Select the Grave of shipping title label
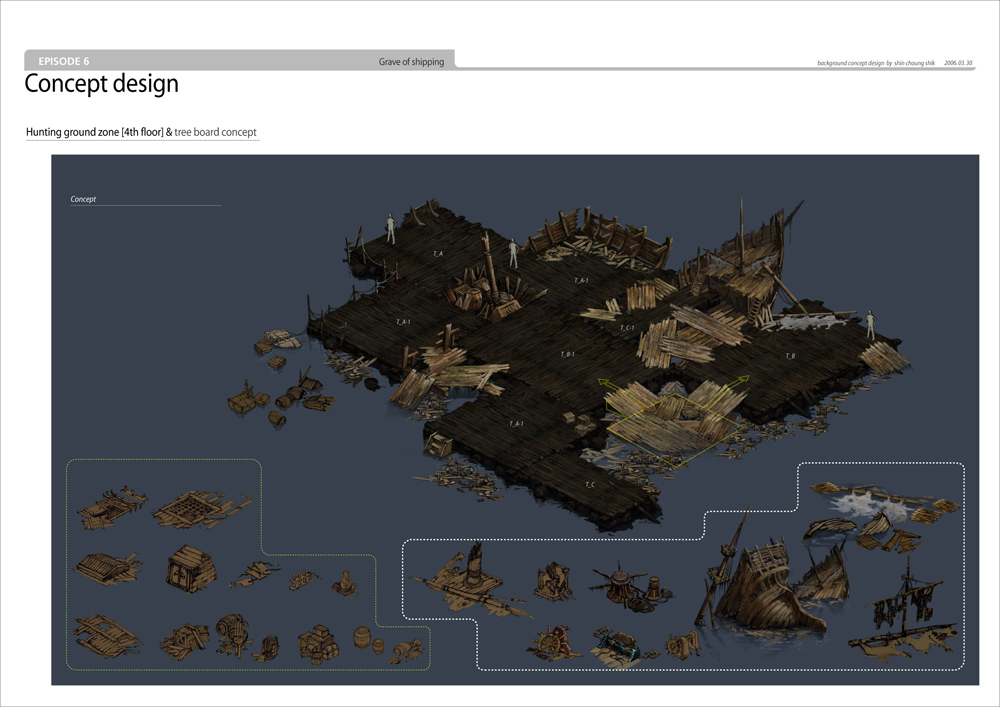The image size is (1000, 707). pos(411,62)
